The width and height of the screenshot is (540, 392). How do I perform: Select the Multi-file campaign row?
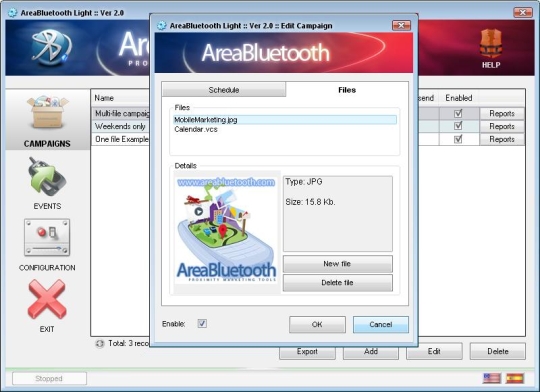[121, 113]
